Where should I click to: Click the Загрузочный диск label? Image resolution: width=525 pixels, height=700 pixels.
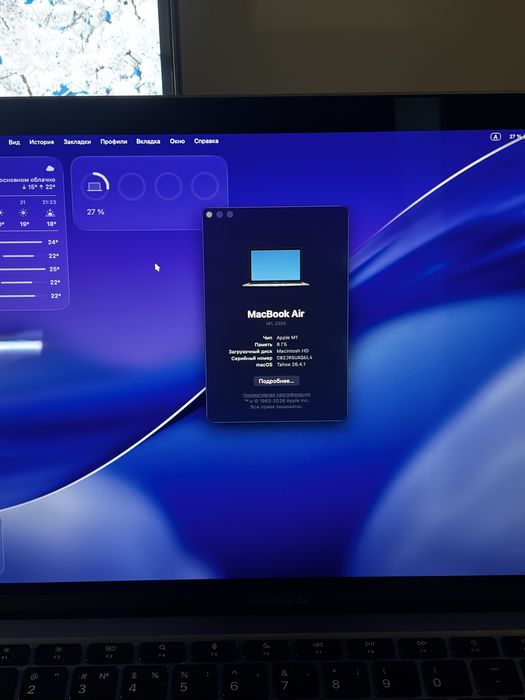pyautogui.click(x=250, y=351)
